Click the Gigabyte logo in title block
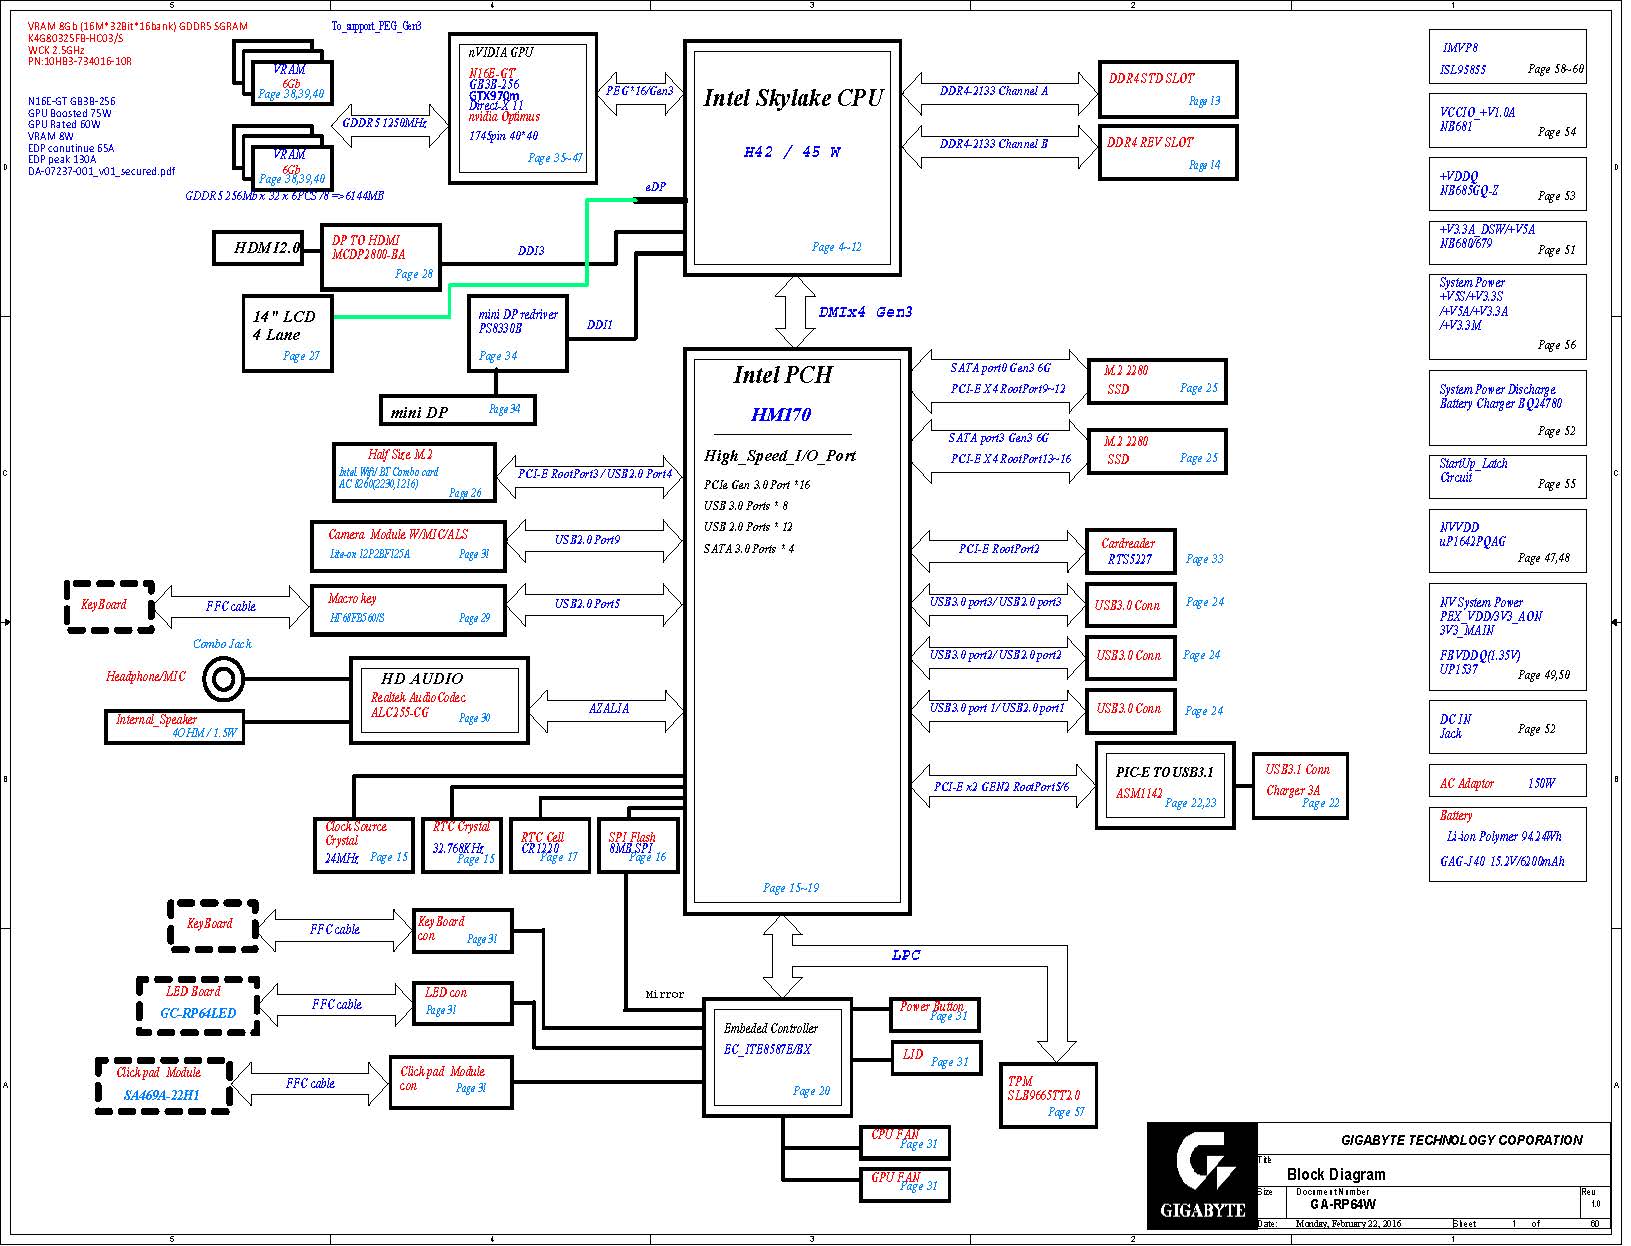This screenshot has width=1631, height=1246. (x=1201, y=1175)
